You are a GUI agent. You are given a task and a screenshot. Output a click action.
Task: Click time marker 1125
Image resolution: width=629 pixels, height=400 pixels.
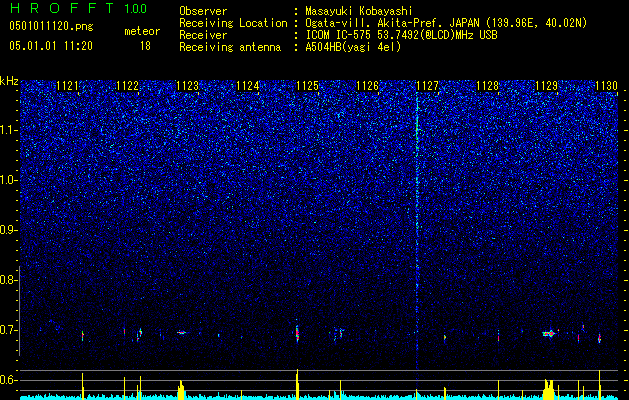point(307,86)
